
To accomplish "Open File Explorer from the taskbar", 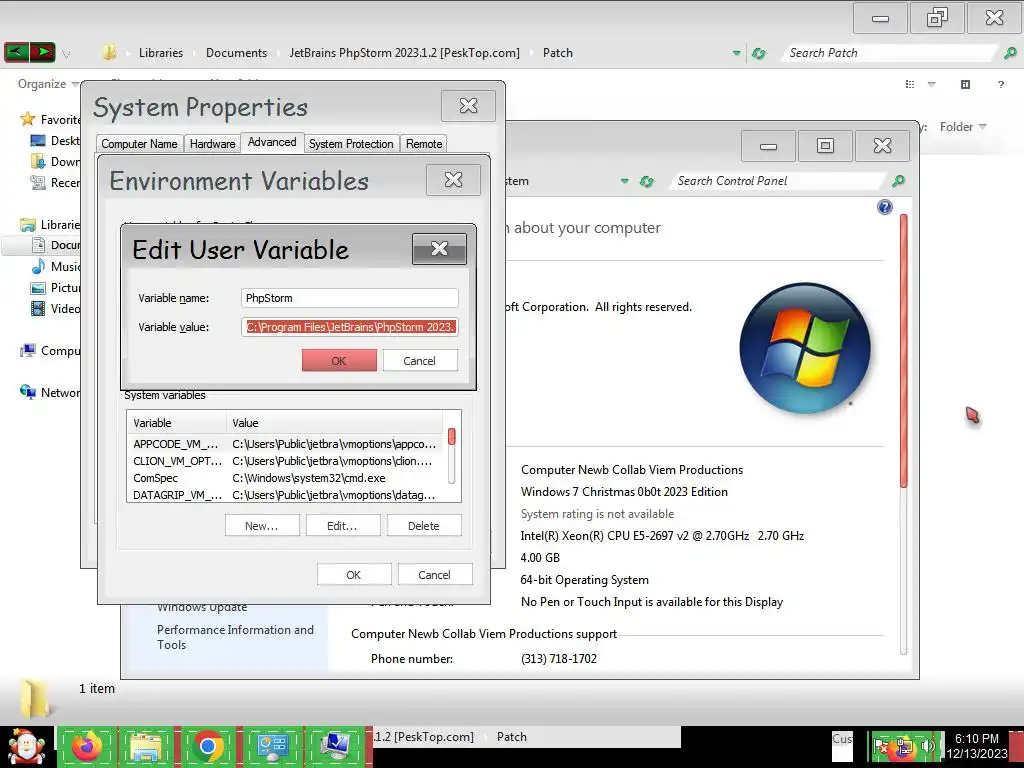I will click(x=146, y=746).
